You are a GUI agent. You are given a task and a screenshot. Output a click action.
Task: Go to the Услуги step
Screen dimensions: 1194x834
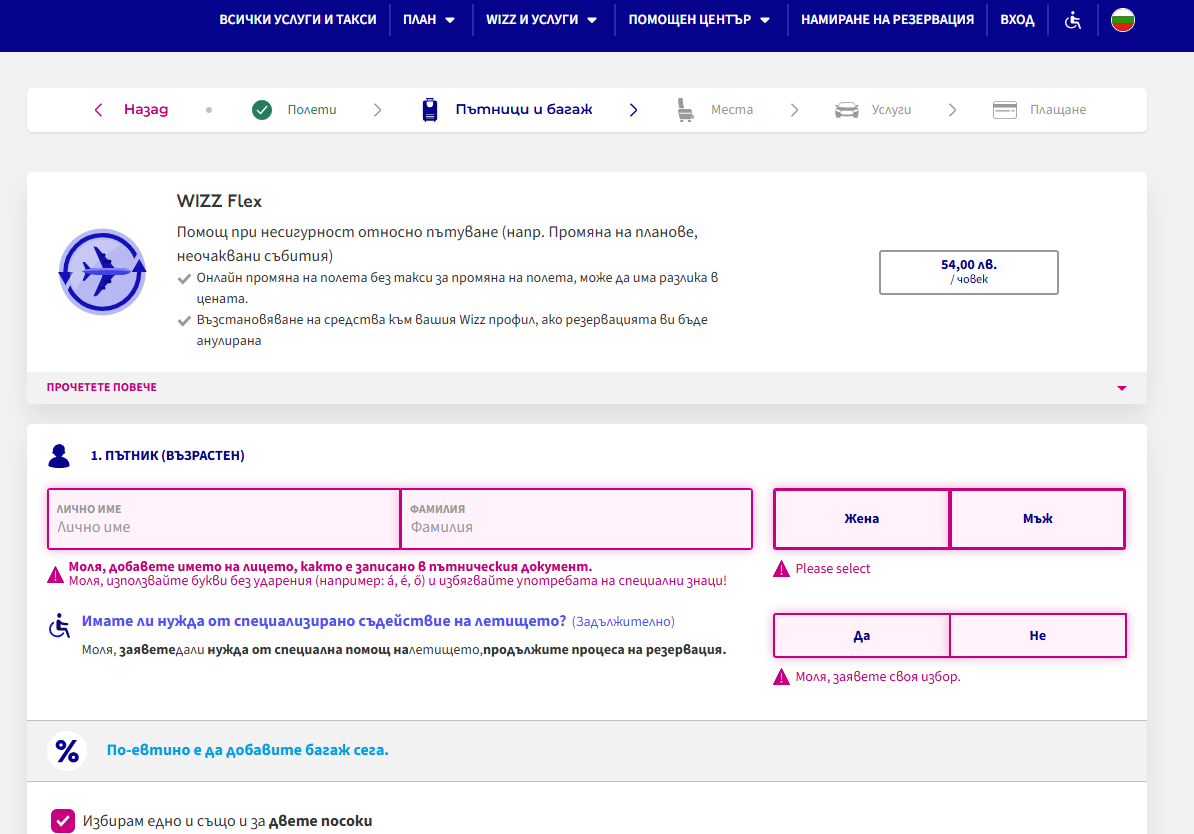tap(891, 110)
